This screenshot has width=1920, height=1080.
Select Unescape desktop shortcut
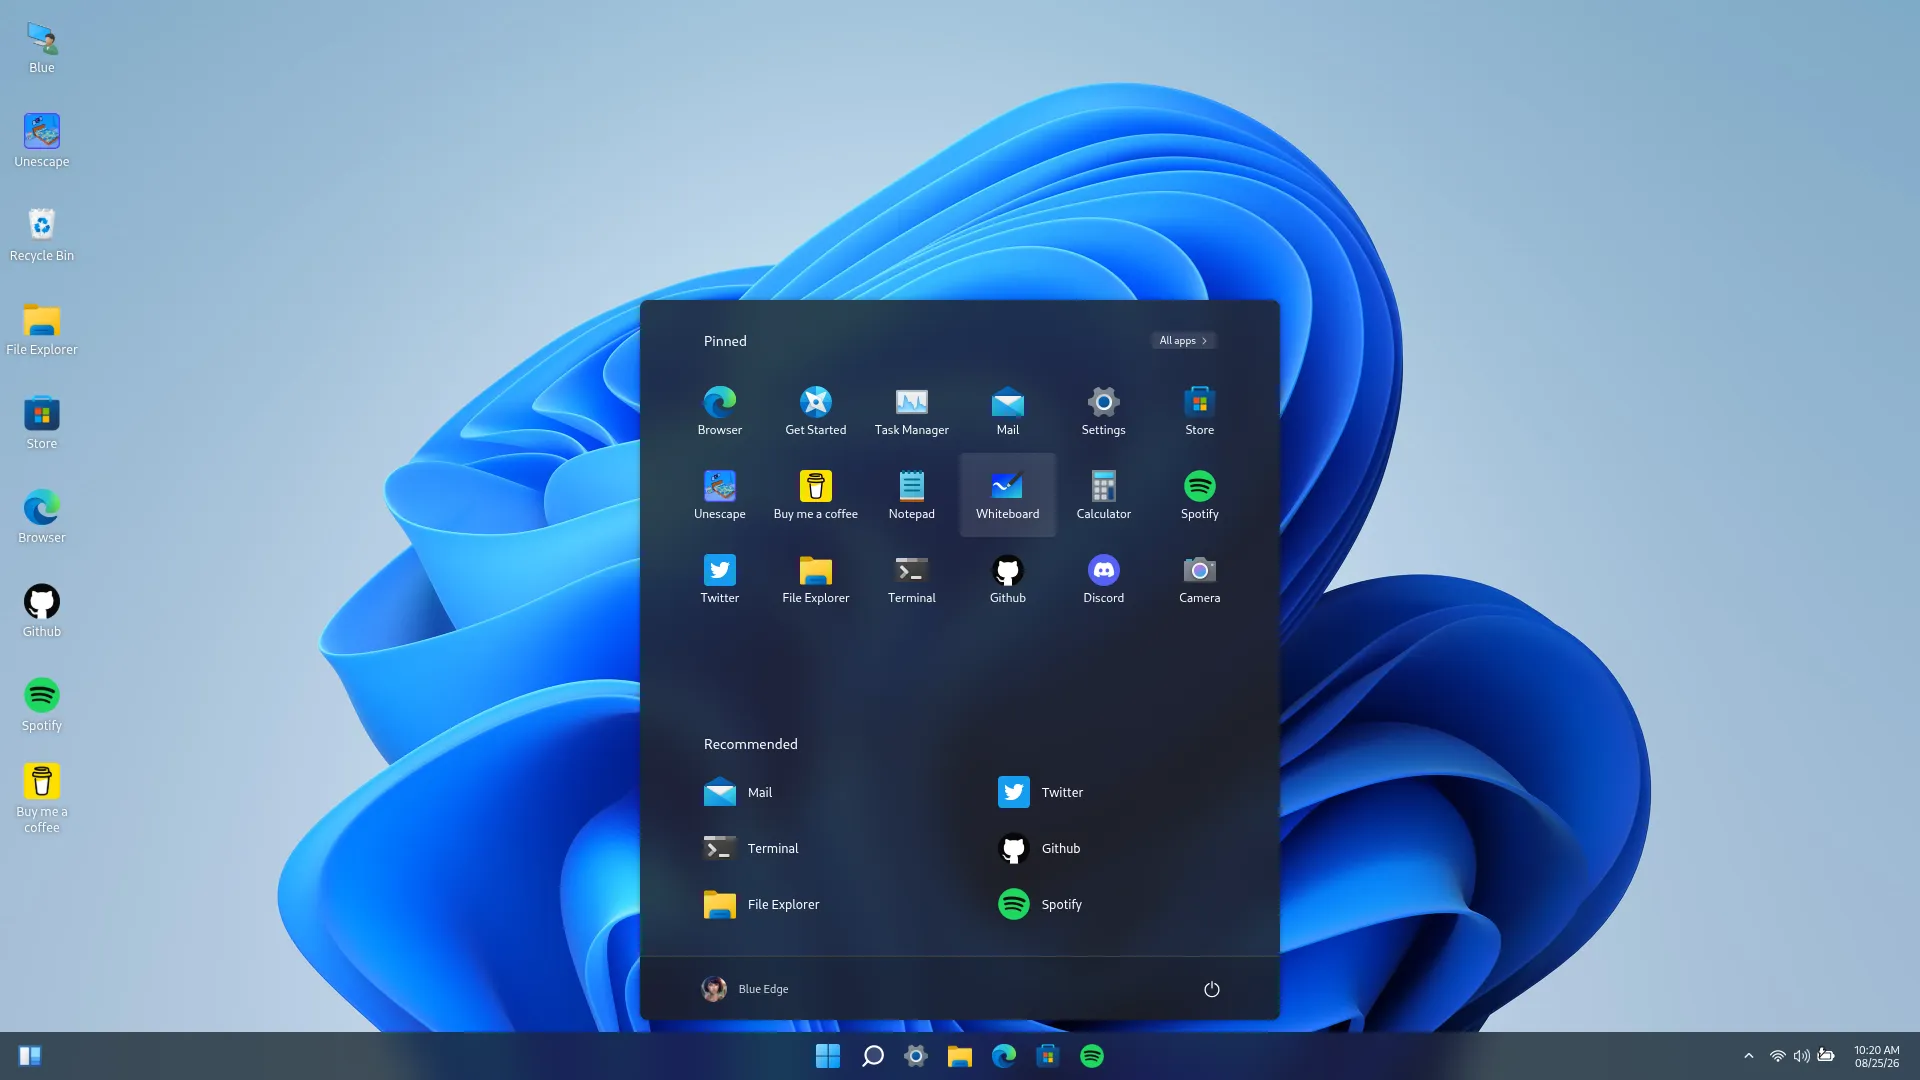pos(42,141)
